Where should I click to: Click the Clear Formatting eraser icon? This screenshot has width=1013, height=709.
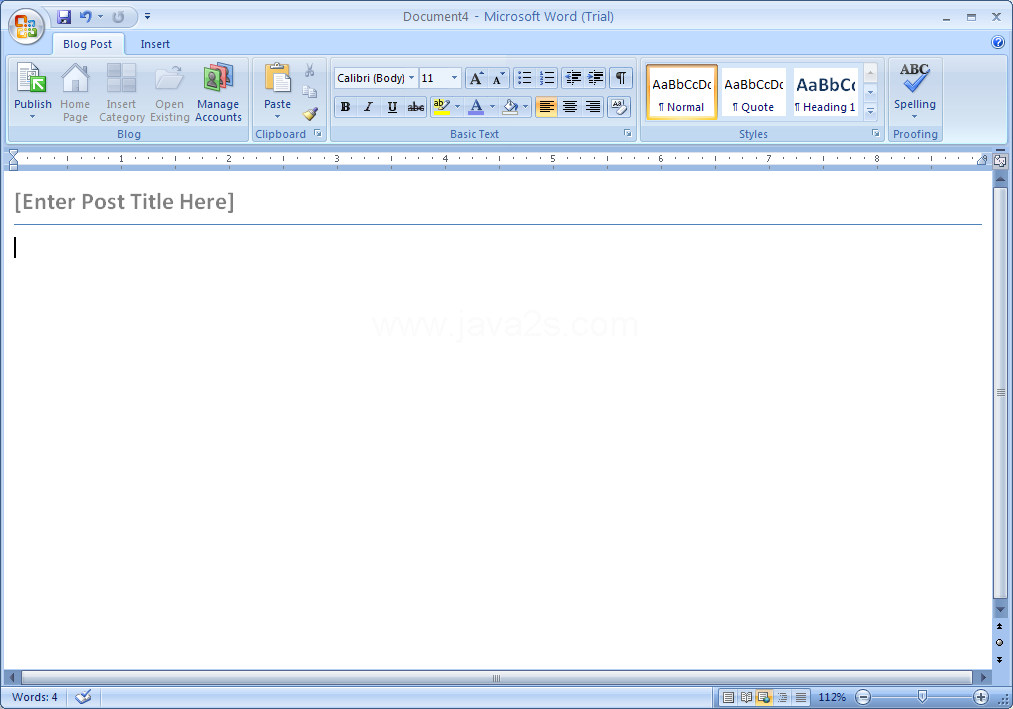[619, 107]
